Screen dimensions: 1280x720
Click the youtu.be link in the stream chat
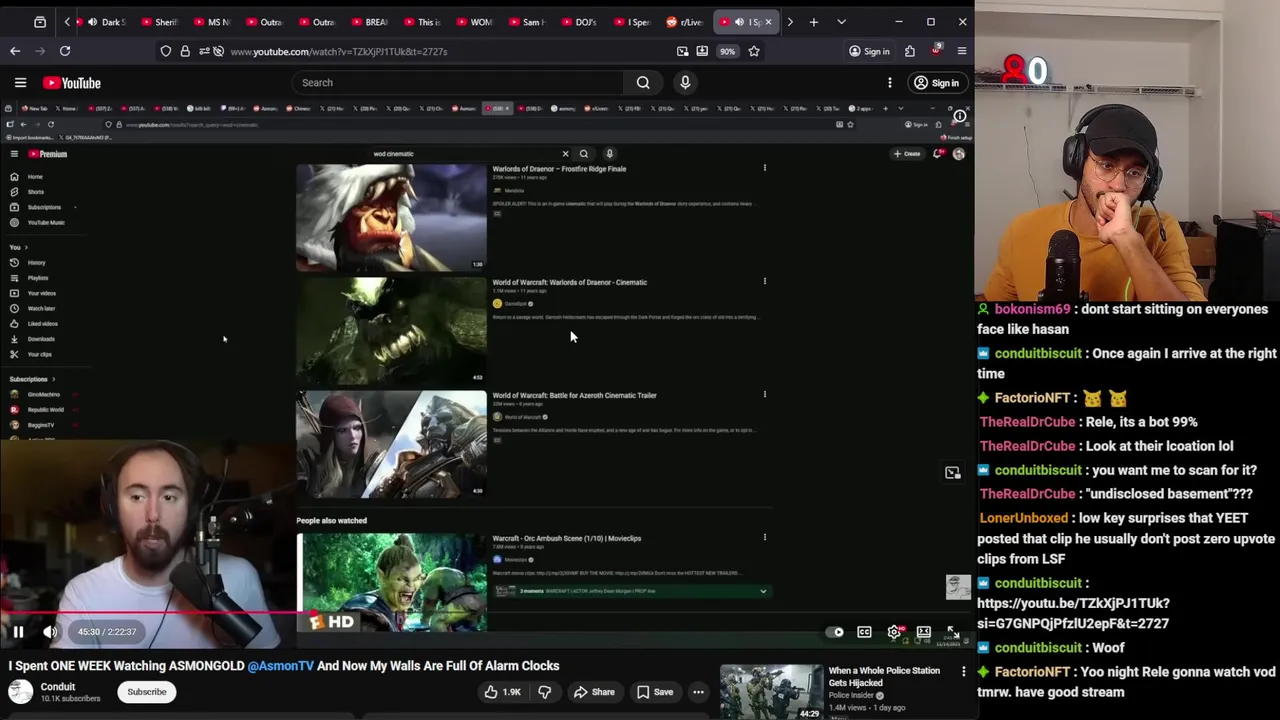(x=1073, y=613)
